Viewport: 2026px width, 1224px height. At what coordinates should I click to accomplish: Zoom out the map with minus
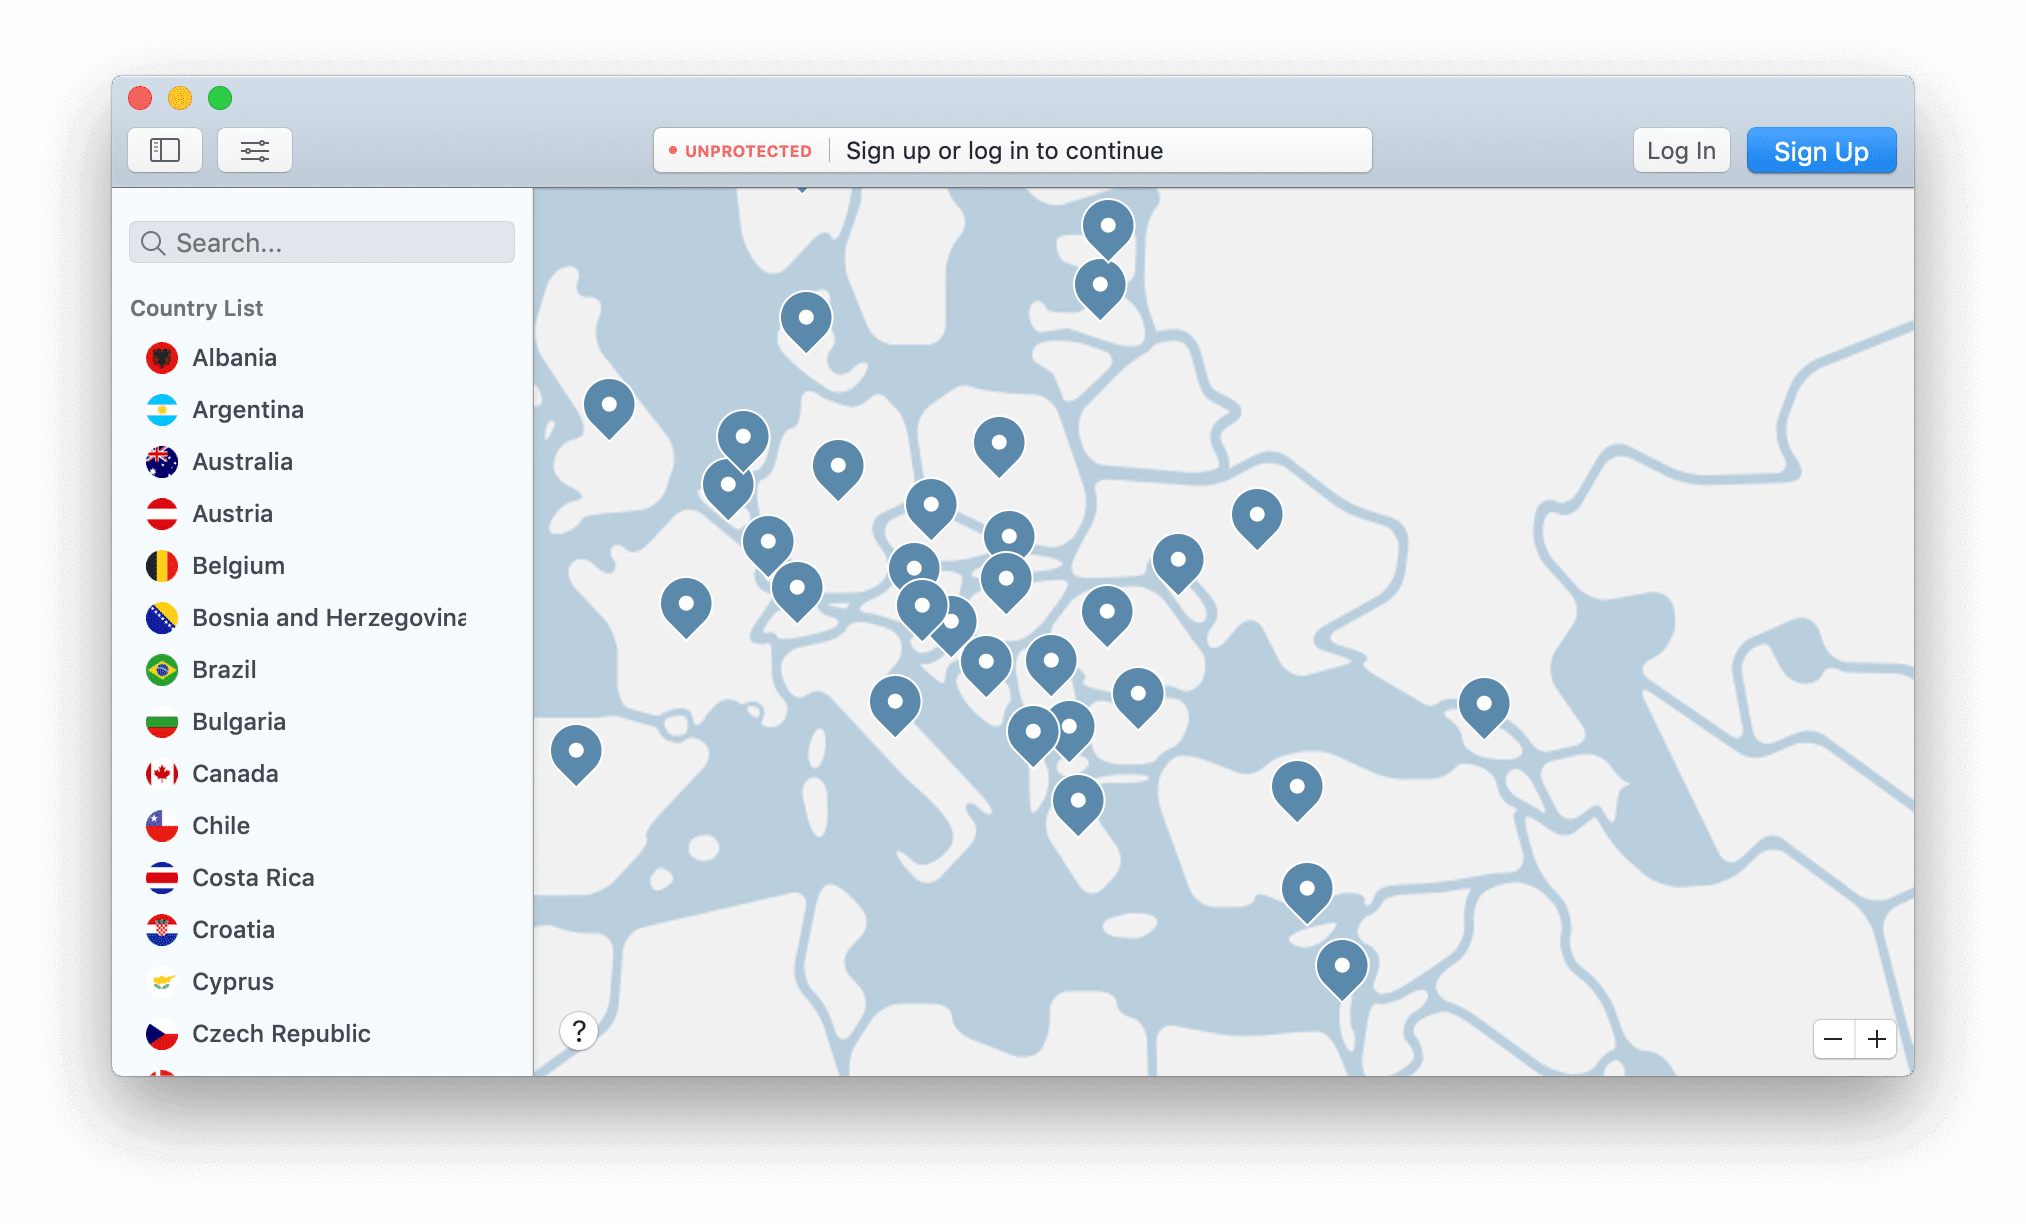pyautogui.click(x=1833, y=1039)
